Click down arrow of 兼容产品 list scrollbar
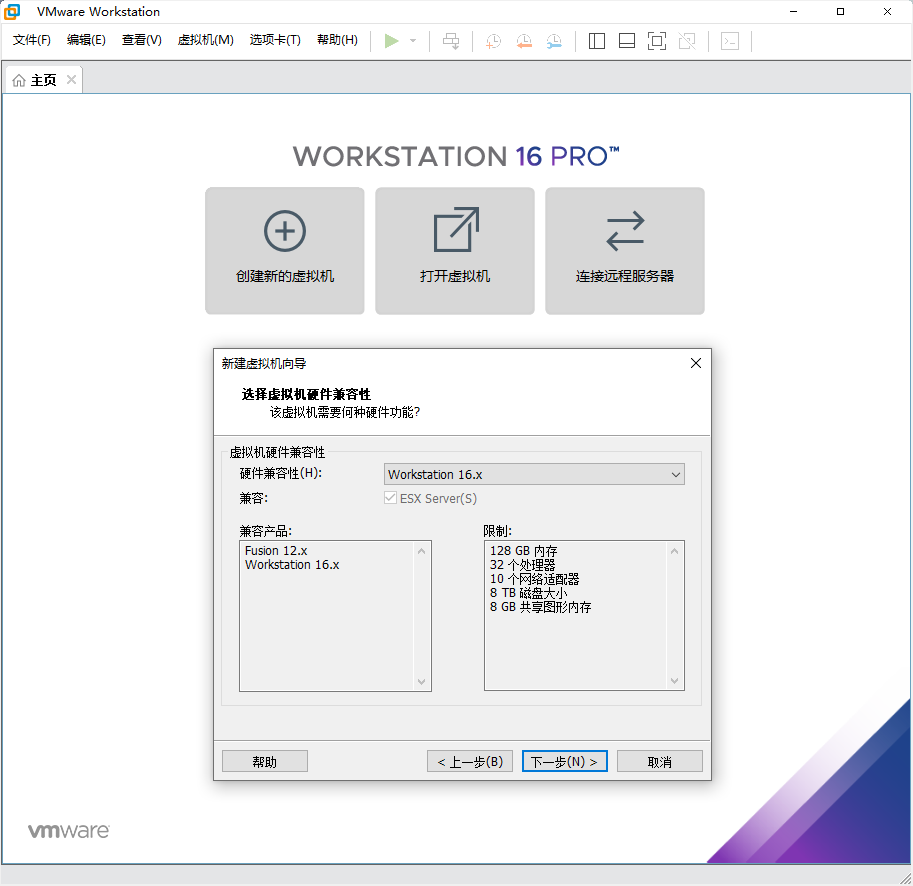Screen dimensions: 913x886 pos(422,682)
